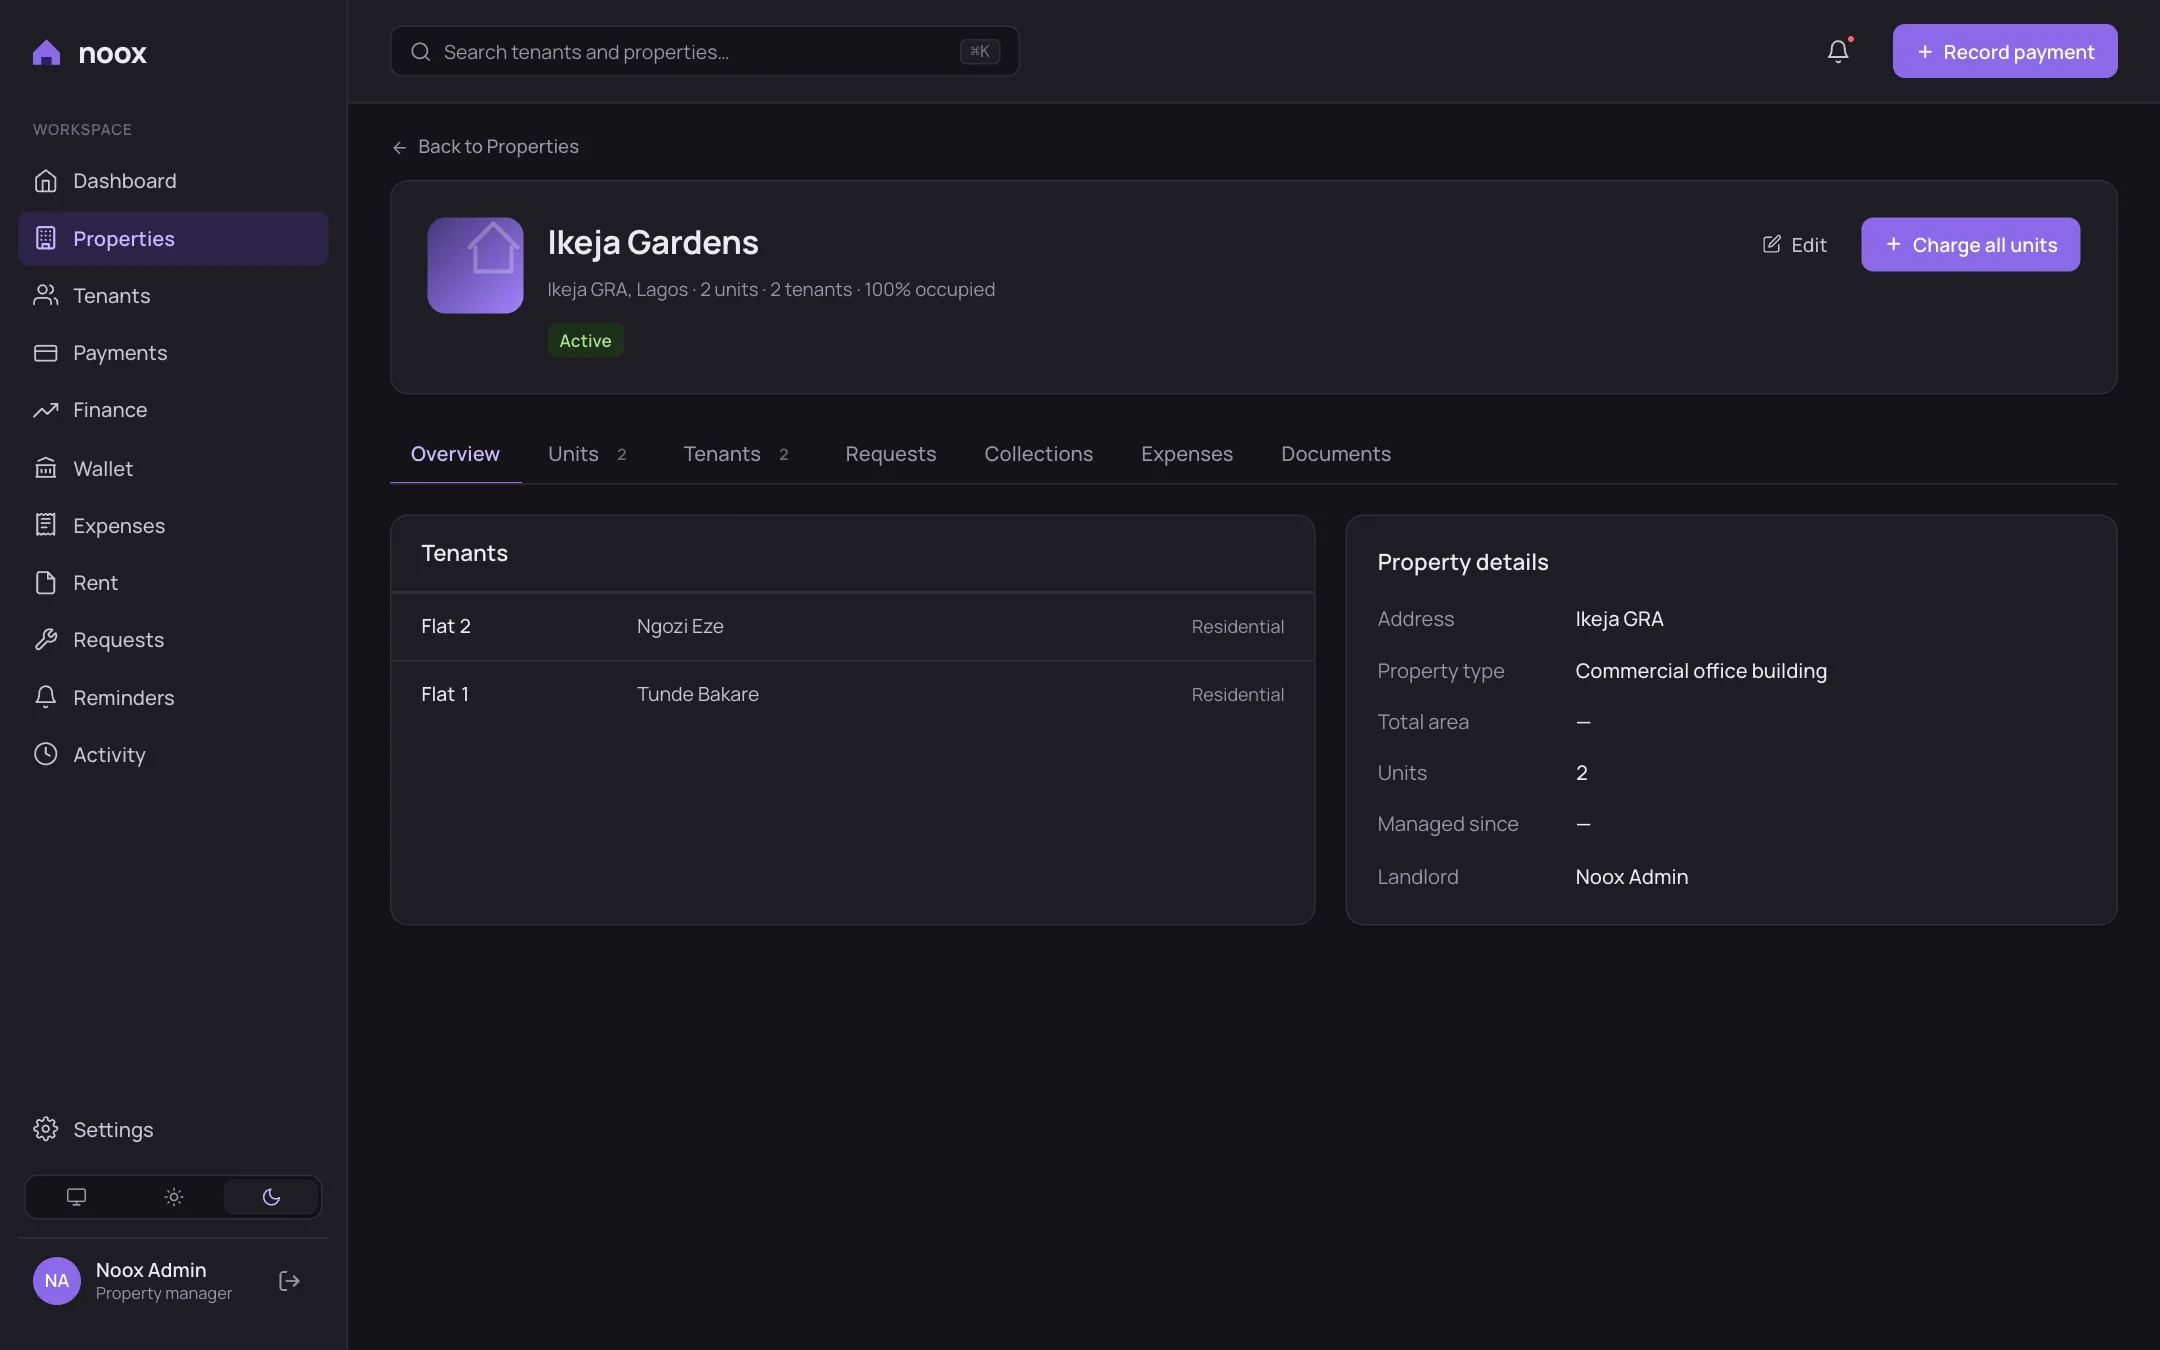The width and height of the screenshot is (2160, 1350).
Task: Open the Wallet section
Action: pyautogui.click(x=173, y=468)
